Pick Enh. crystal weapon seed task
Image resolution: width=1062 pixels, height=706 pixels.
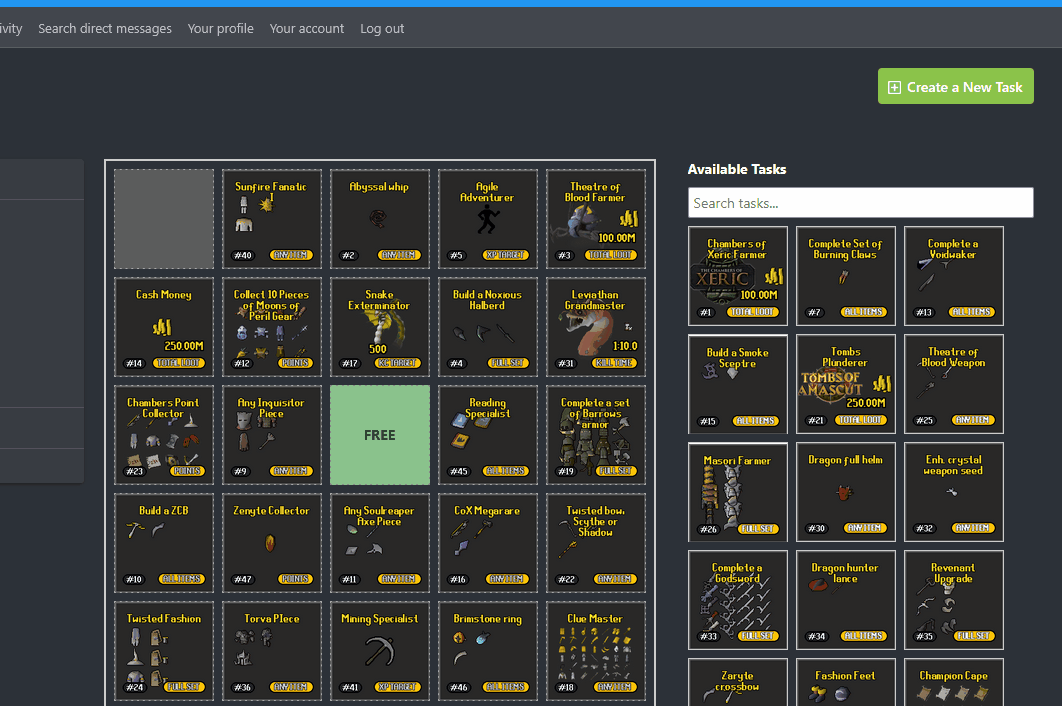[x=954, y=492]
